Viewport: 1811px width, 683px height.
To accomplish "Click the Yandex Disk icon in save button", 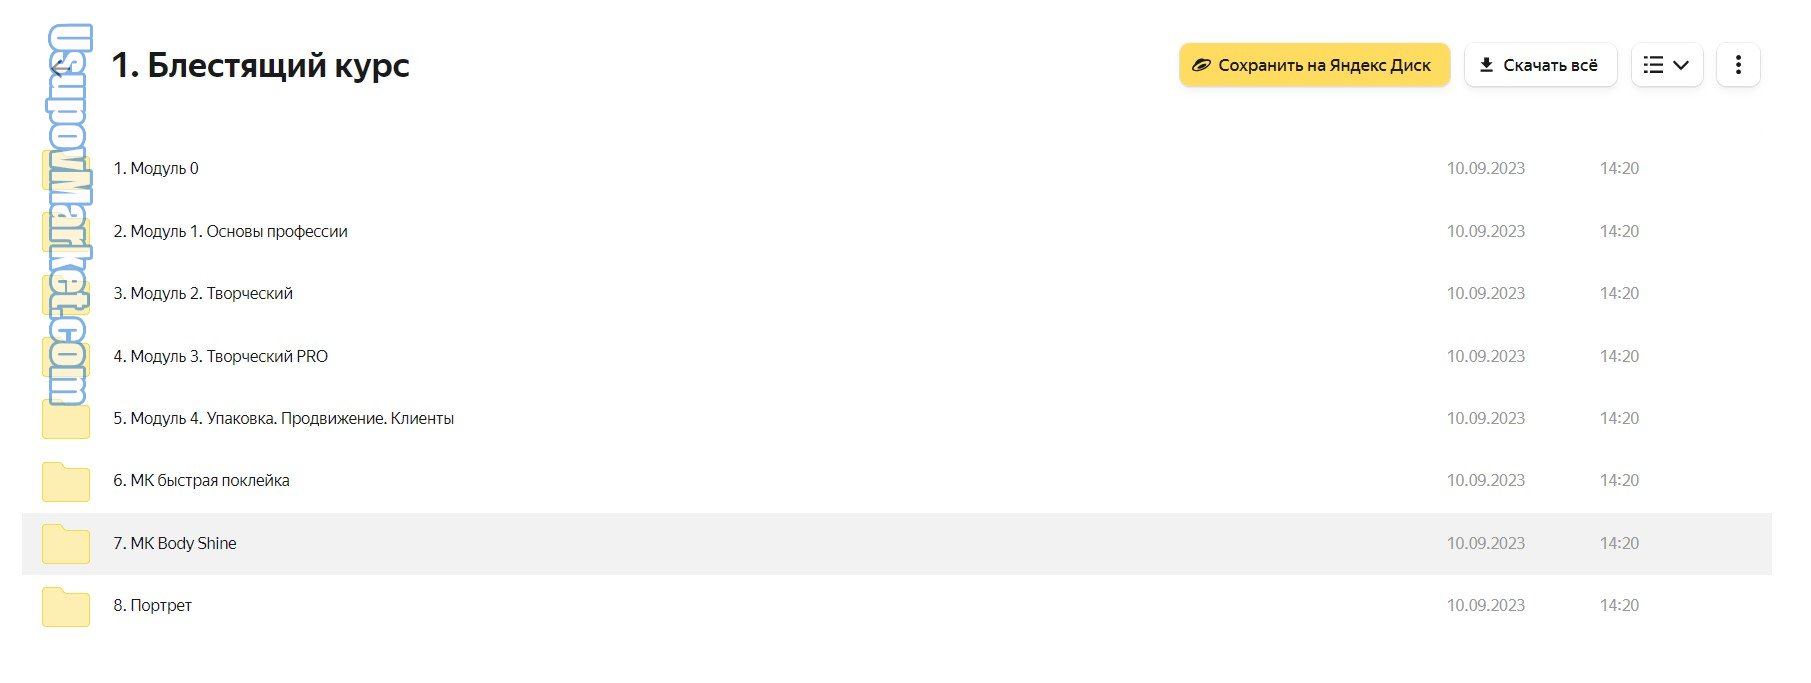I will [1201, 65].
